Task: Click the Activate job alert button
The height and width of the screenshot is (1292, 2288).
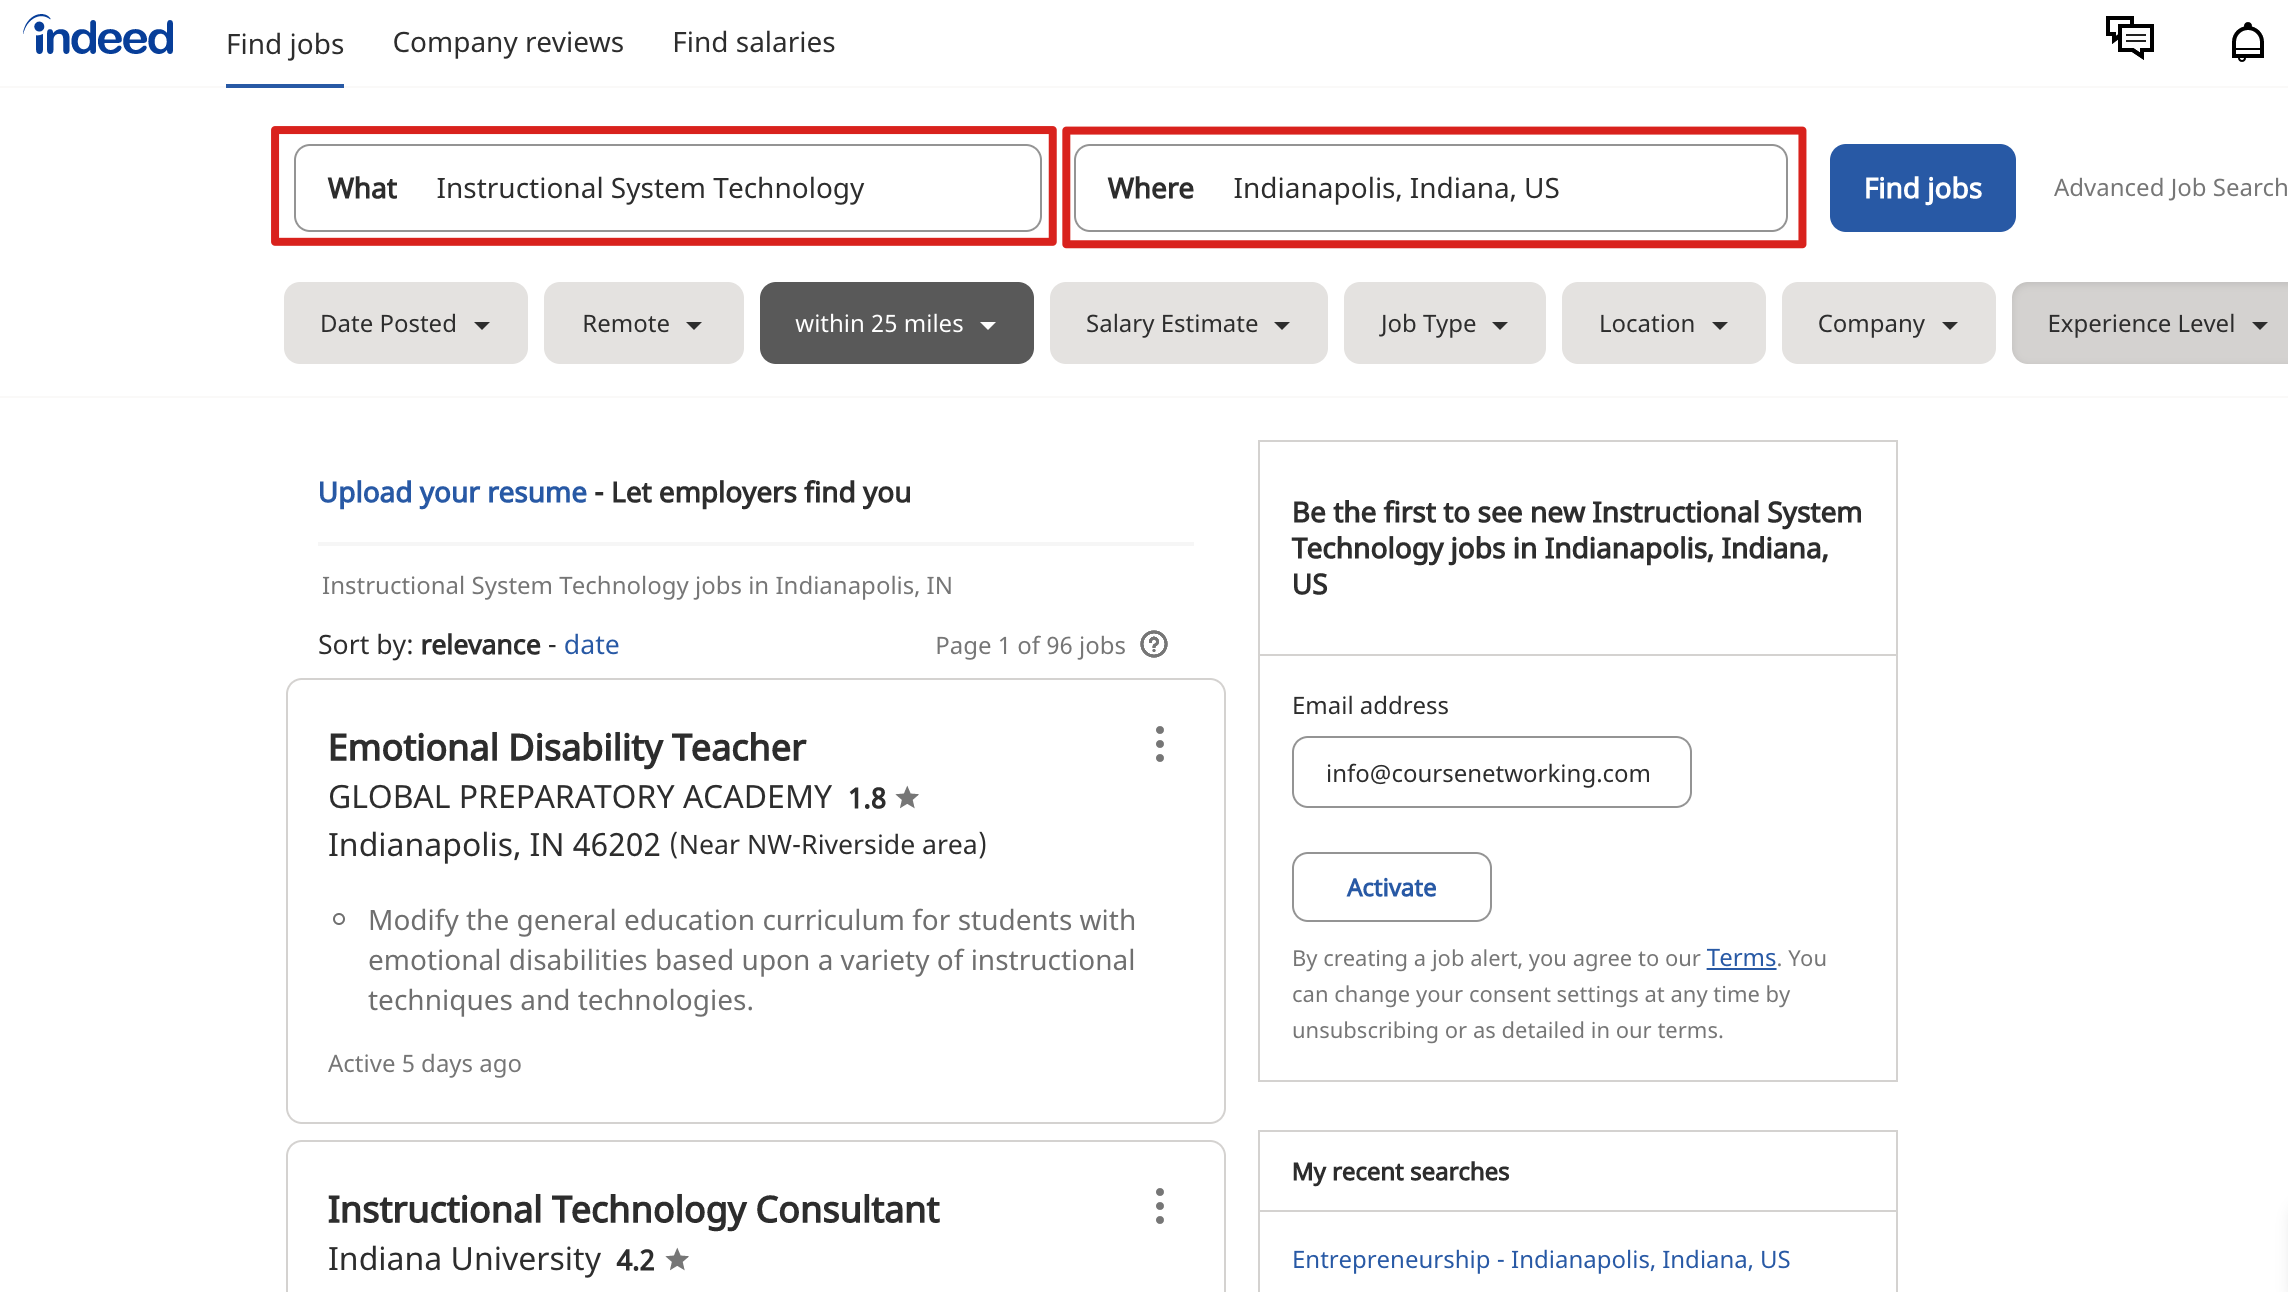Action: pyautogui.click(x=1391, y=887)
